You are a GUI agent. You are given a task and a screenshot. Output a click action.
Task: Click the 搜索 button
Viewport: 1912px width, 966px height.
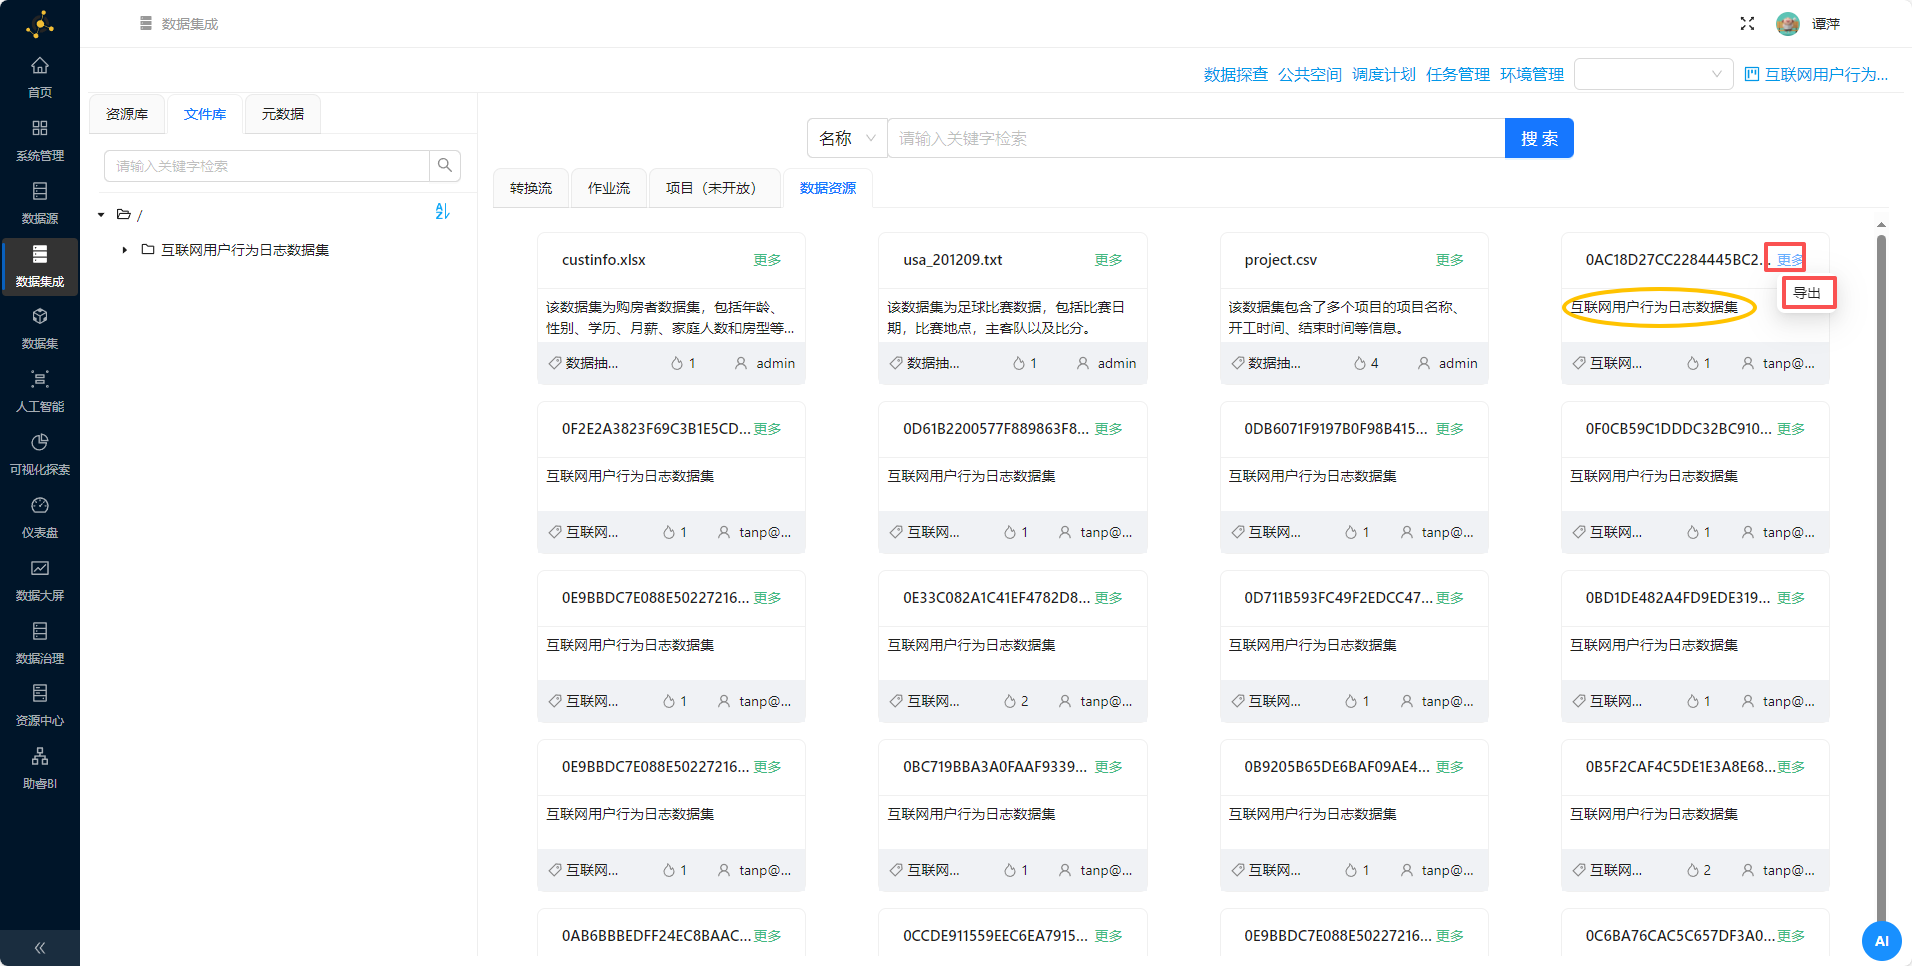click(1539, 138)
